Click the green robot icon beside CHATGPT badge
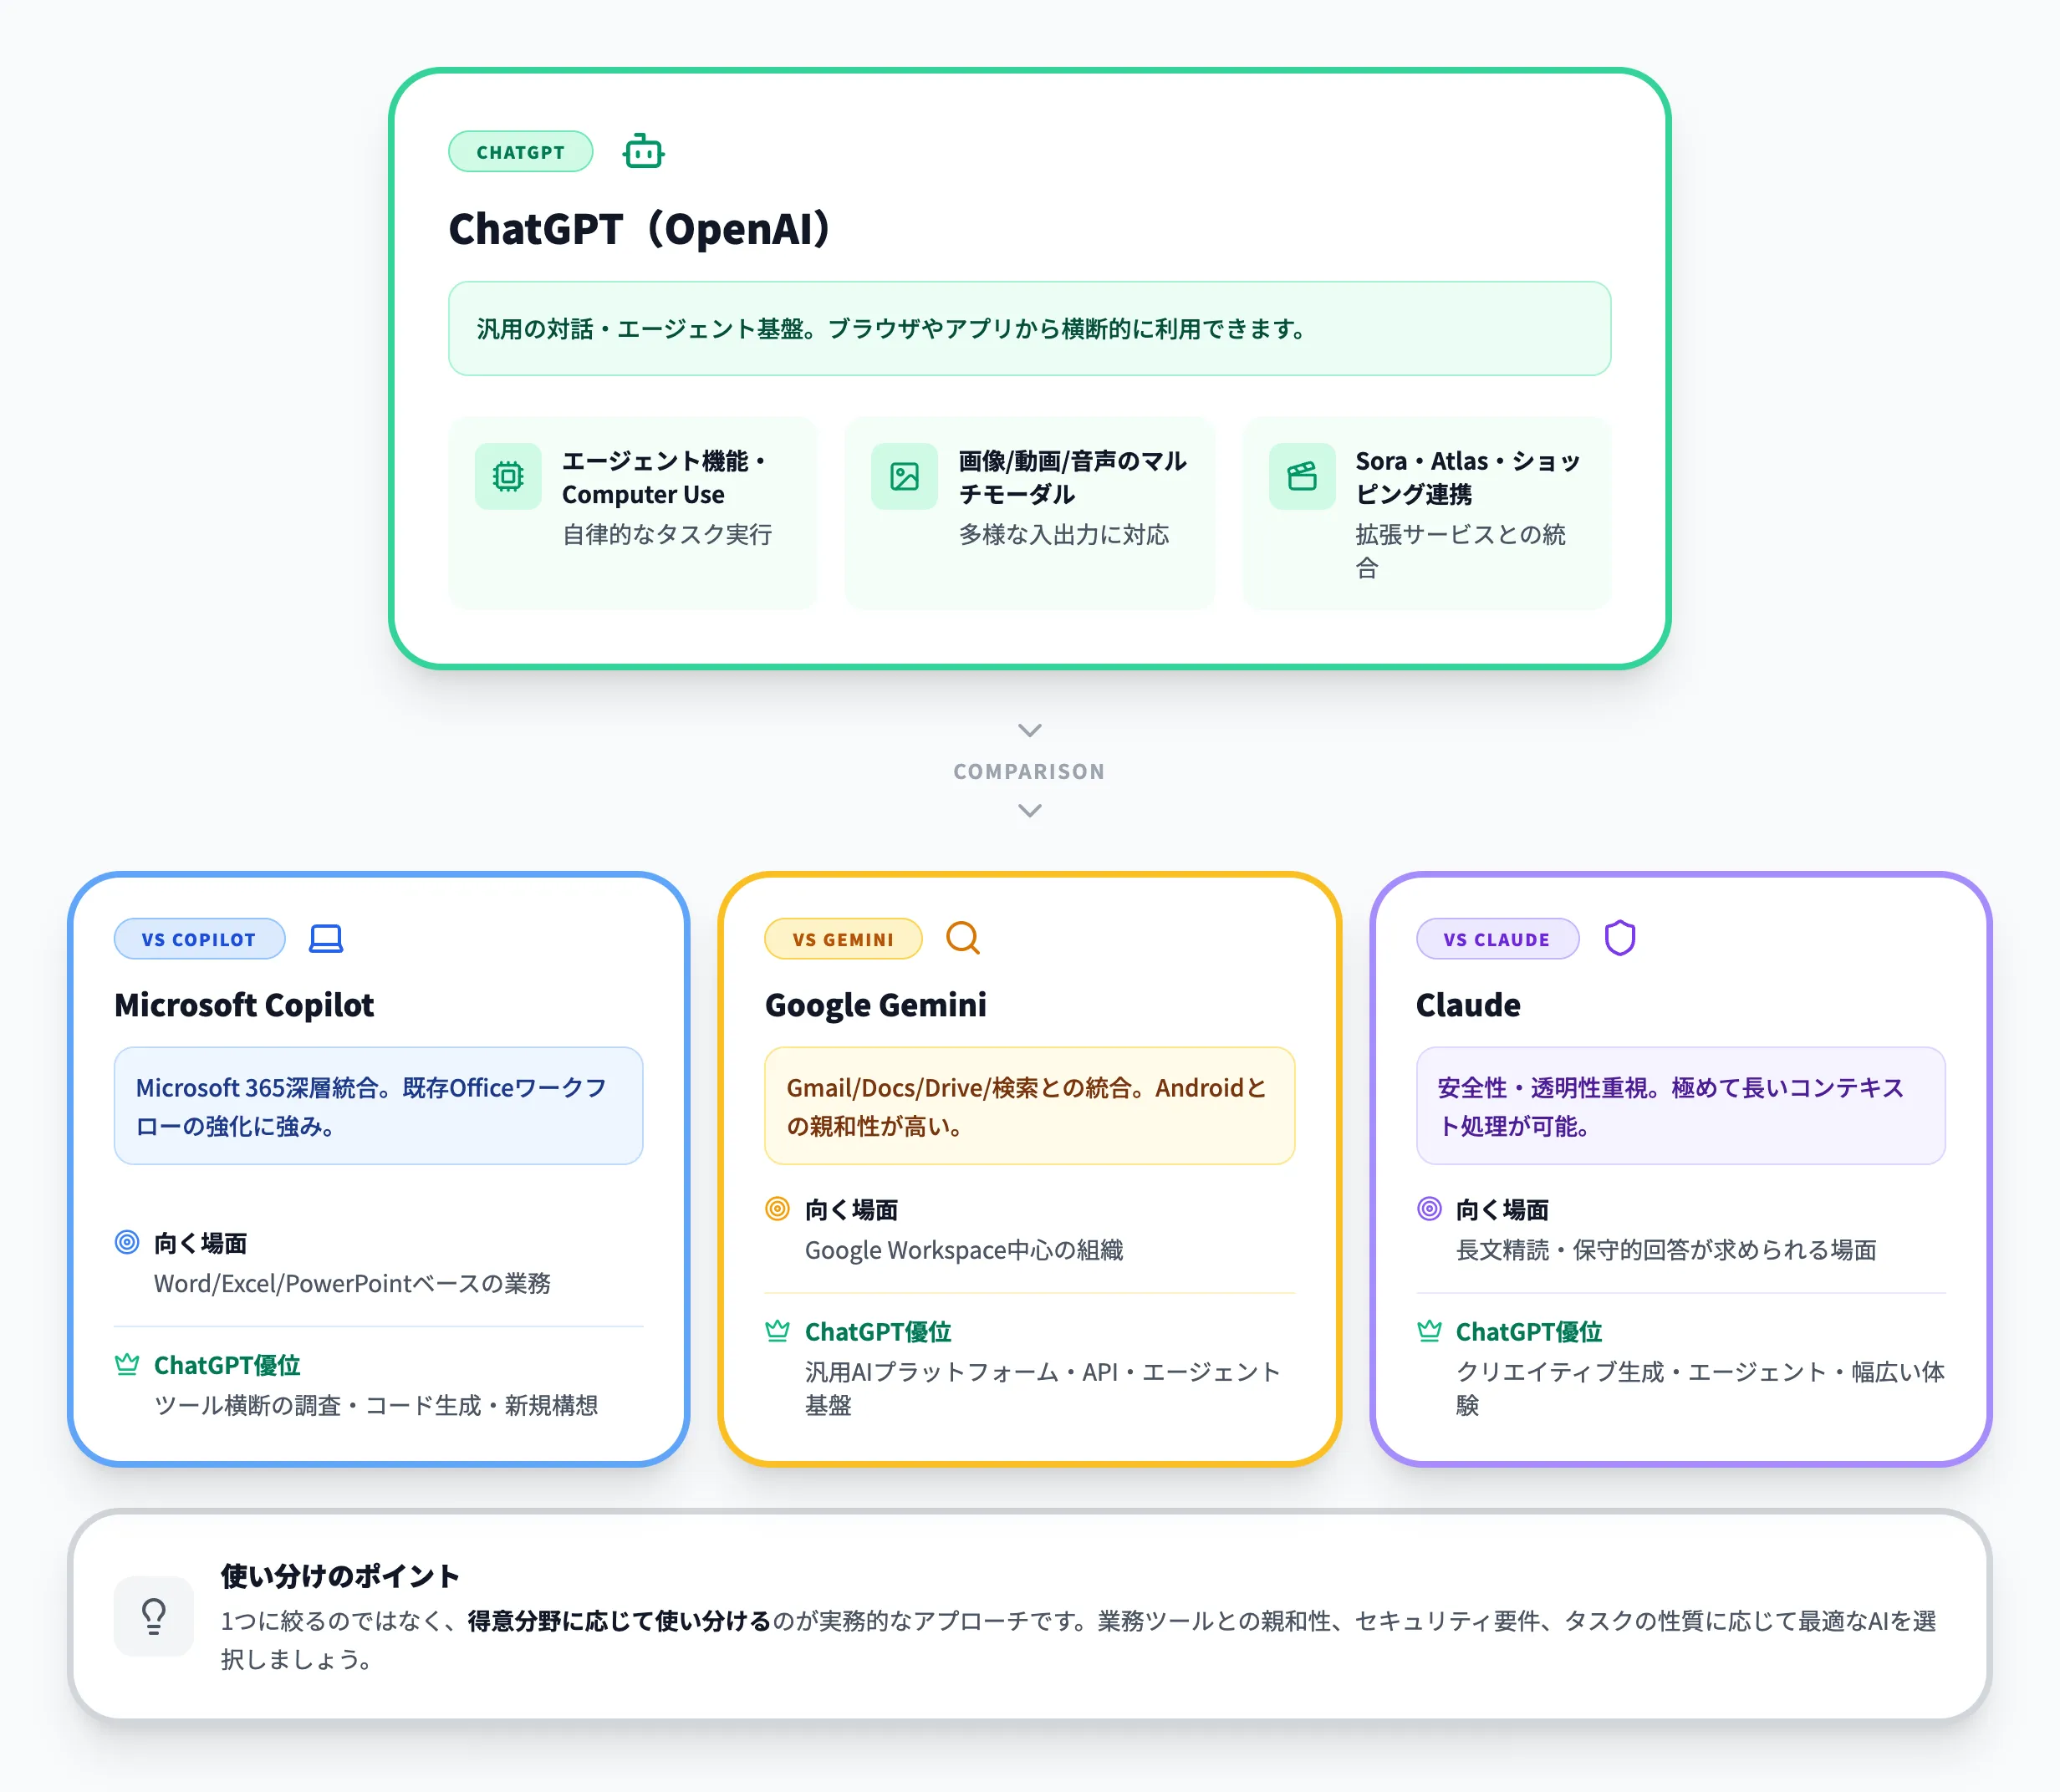This screenshot has width=2060, height=1792. tap(643, 151)
